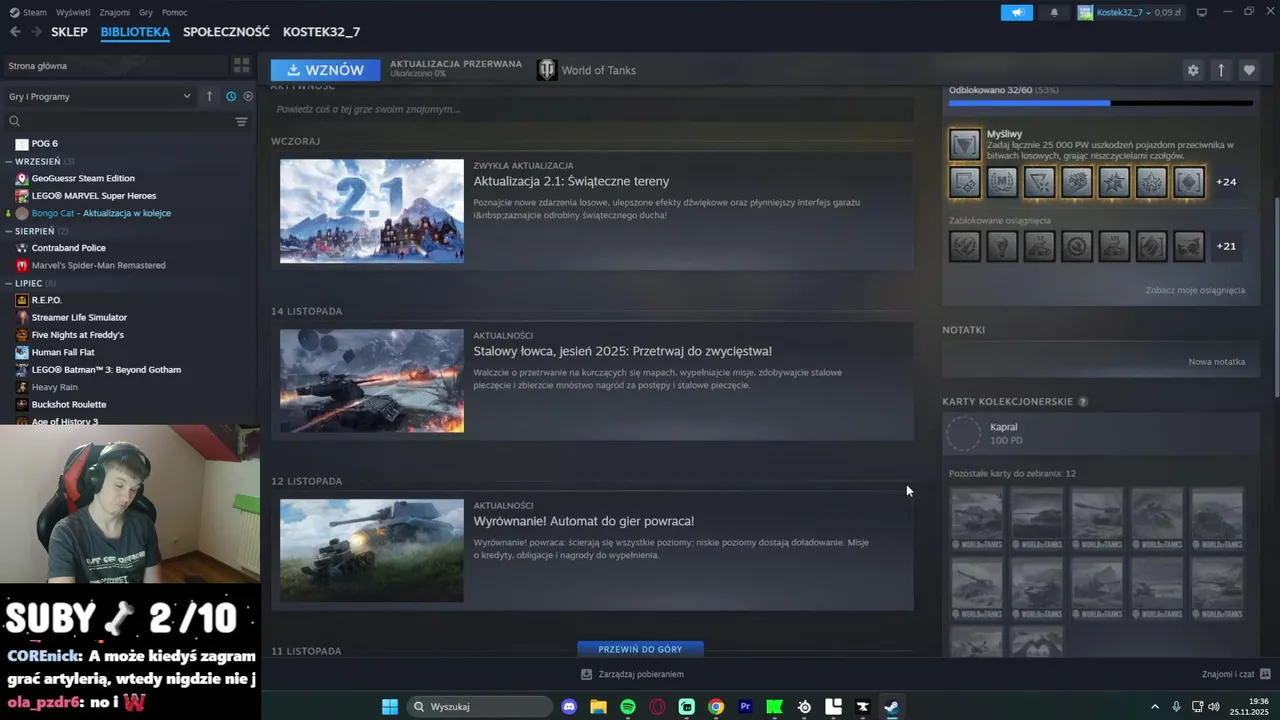Toggle the recent activity clock filter

click(x=231, y=96)
